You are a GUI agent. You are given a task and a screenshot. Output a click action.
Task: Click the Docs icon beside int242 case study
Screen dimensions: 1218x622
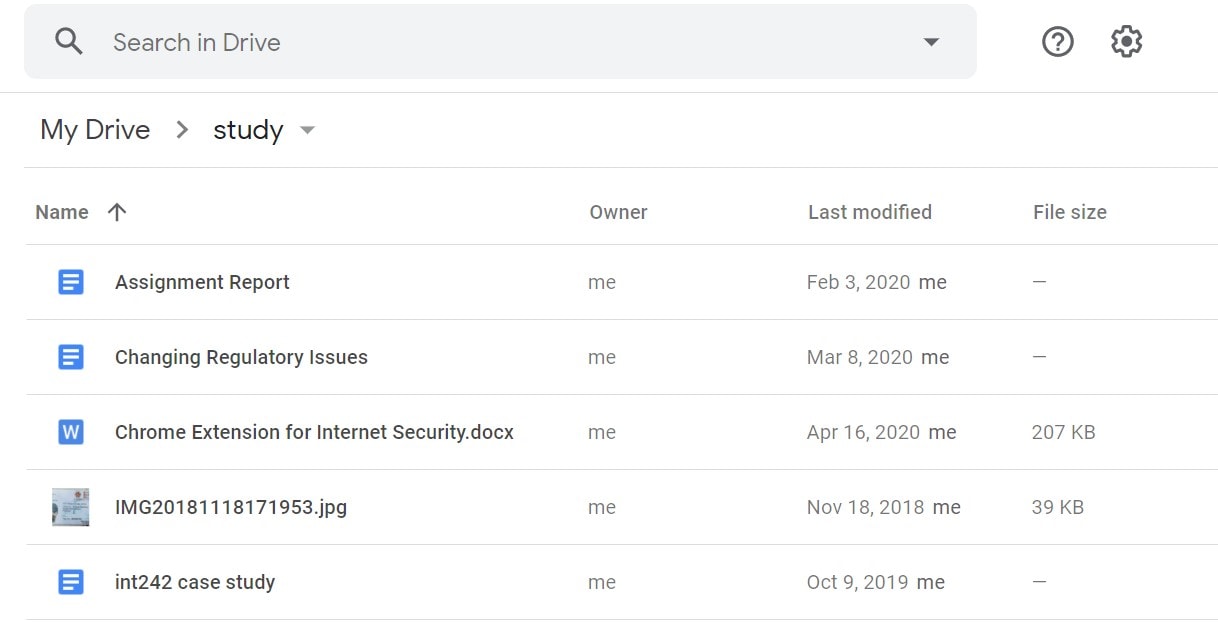pyautogui.click(x=70, y=582)
